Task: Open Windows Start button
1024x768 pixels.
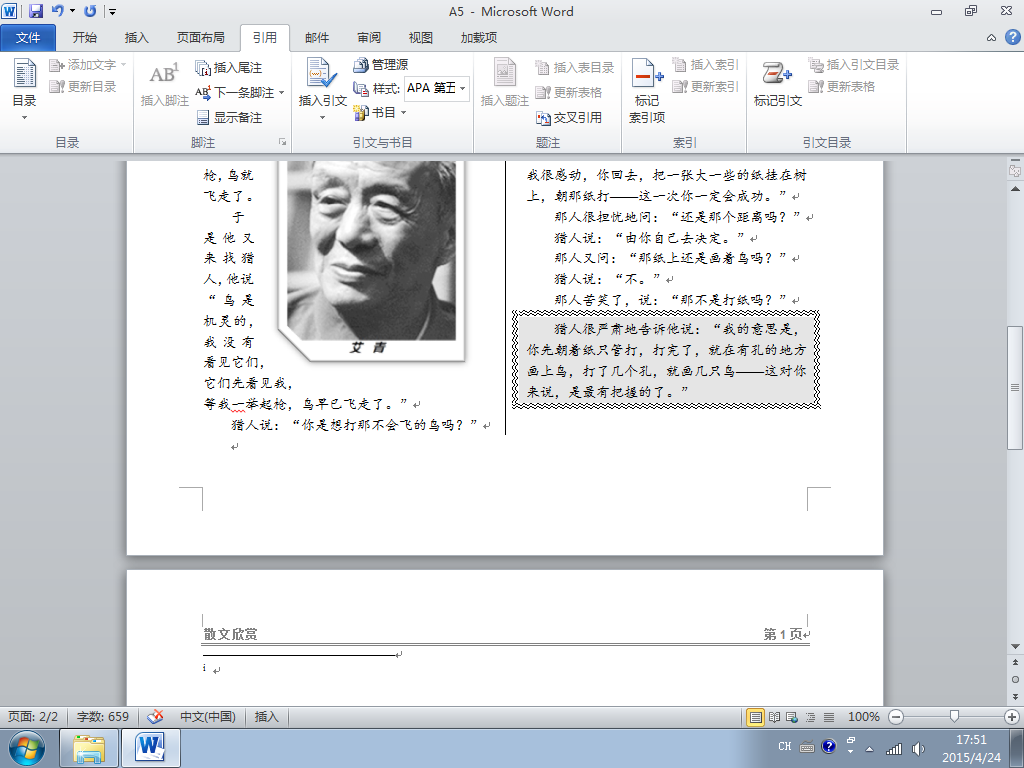Action: [27, 748]
